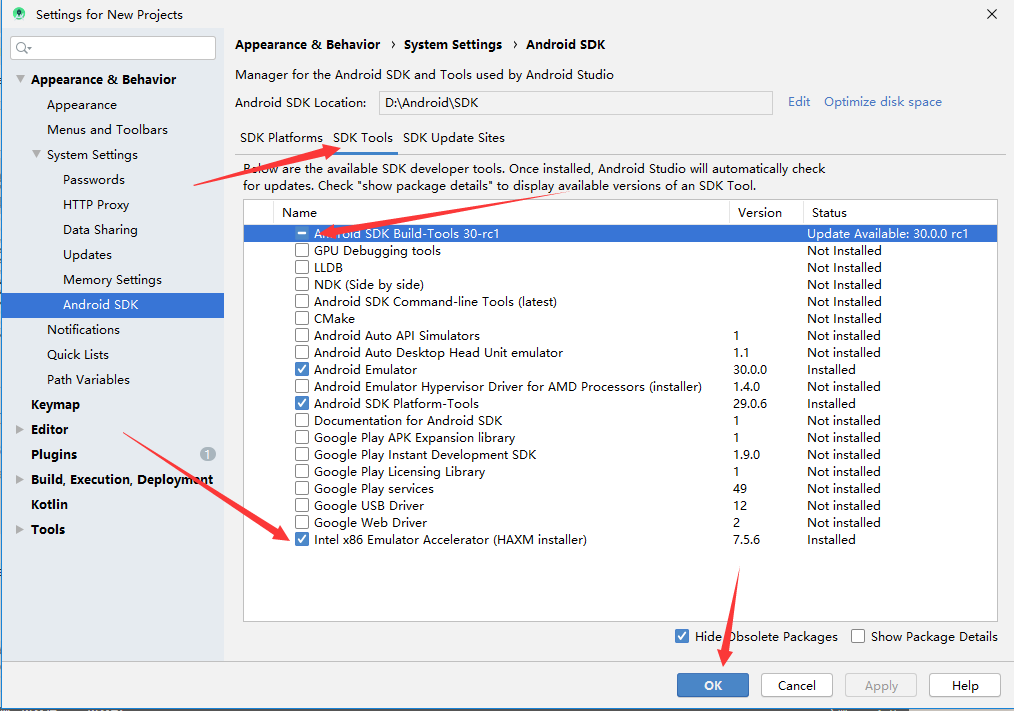Enable Show Package Details checkbox

[858, 636]
